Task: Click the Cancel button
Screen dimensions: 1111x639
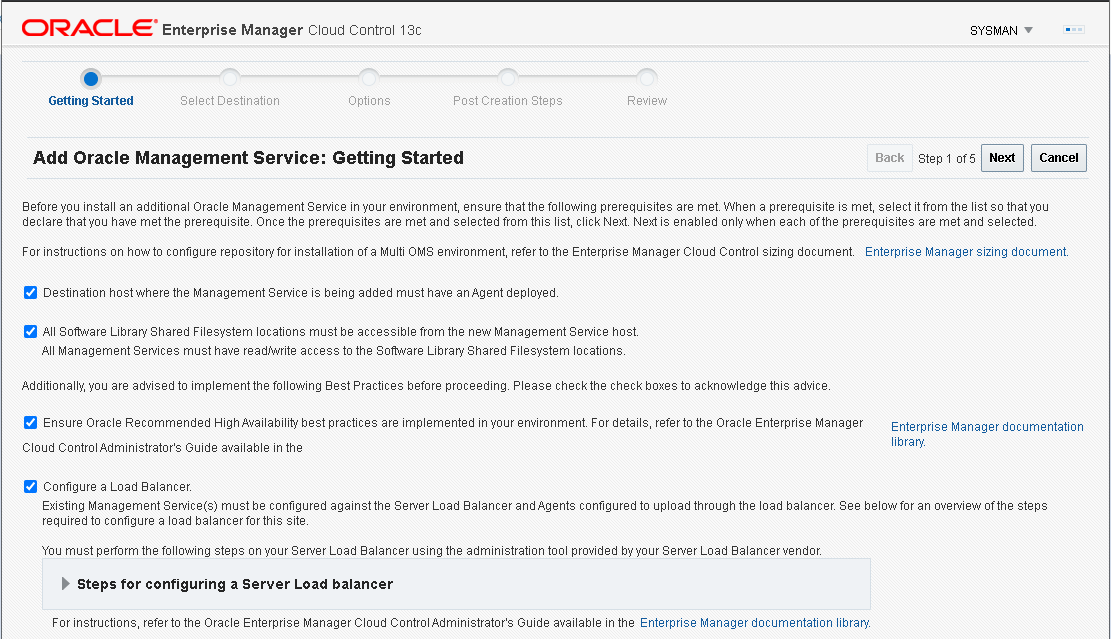Action: (x=1058, y=157)
